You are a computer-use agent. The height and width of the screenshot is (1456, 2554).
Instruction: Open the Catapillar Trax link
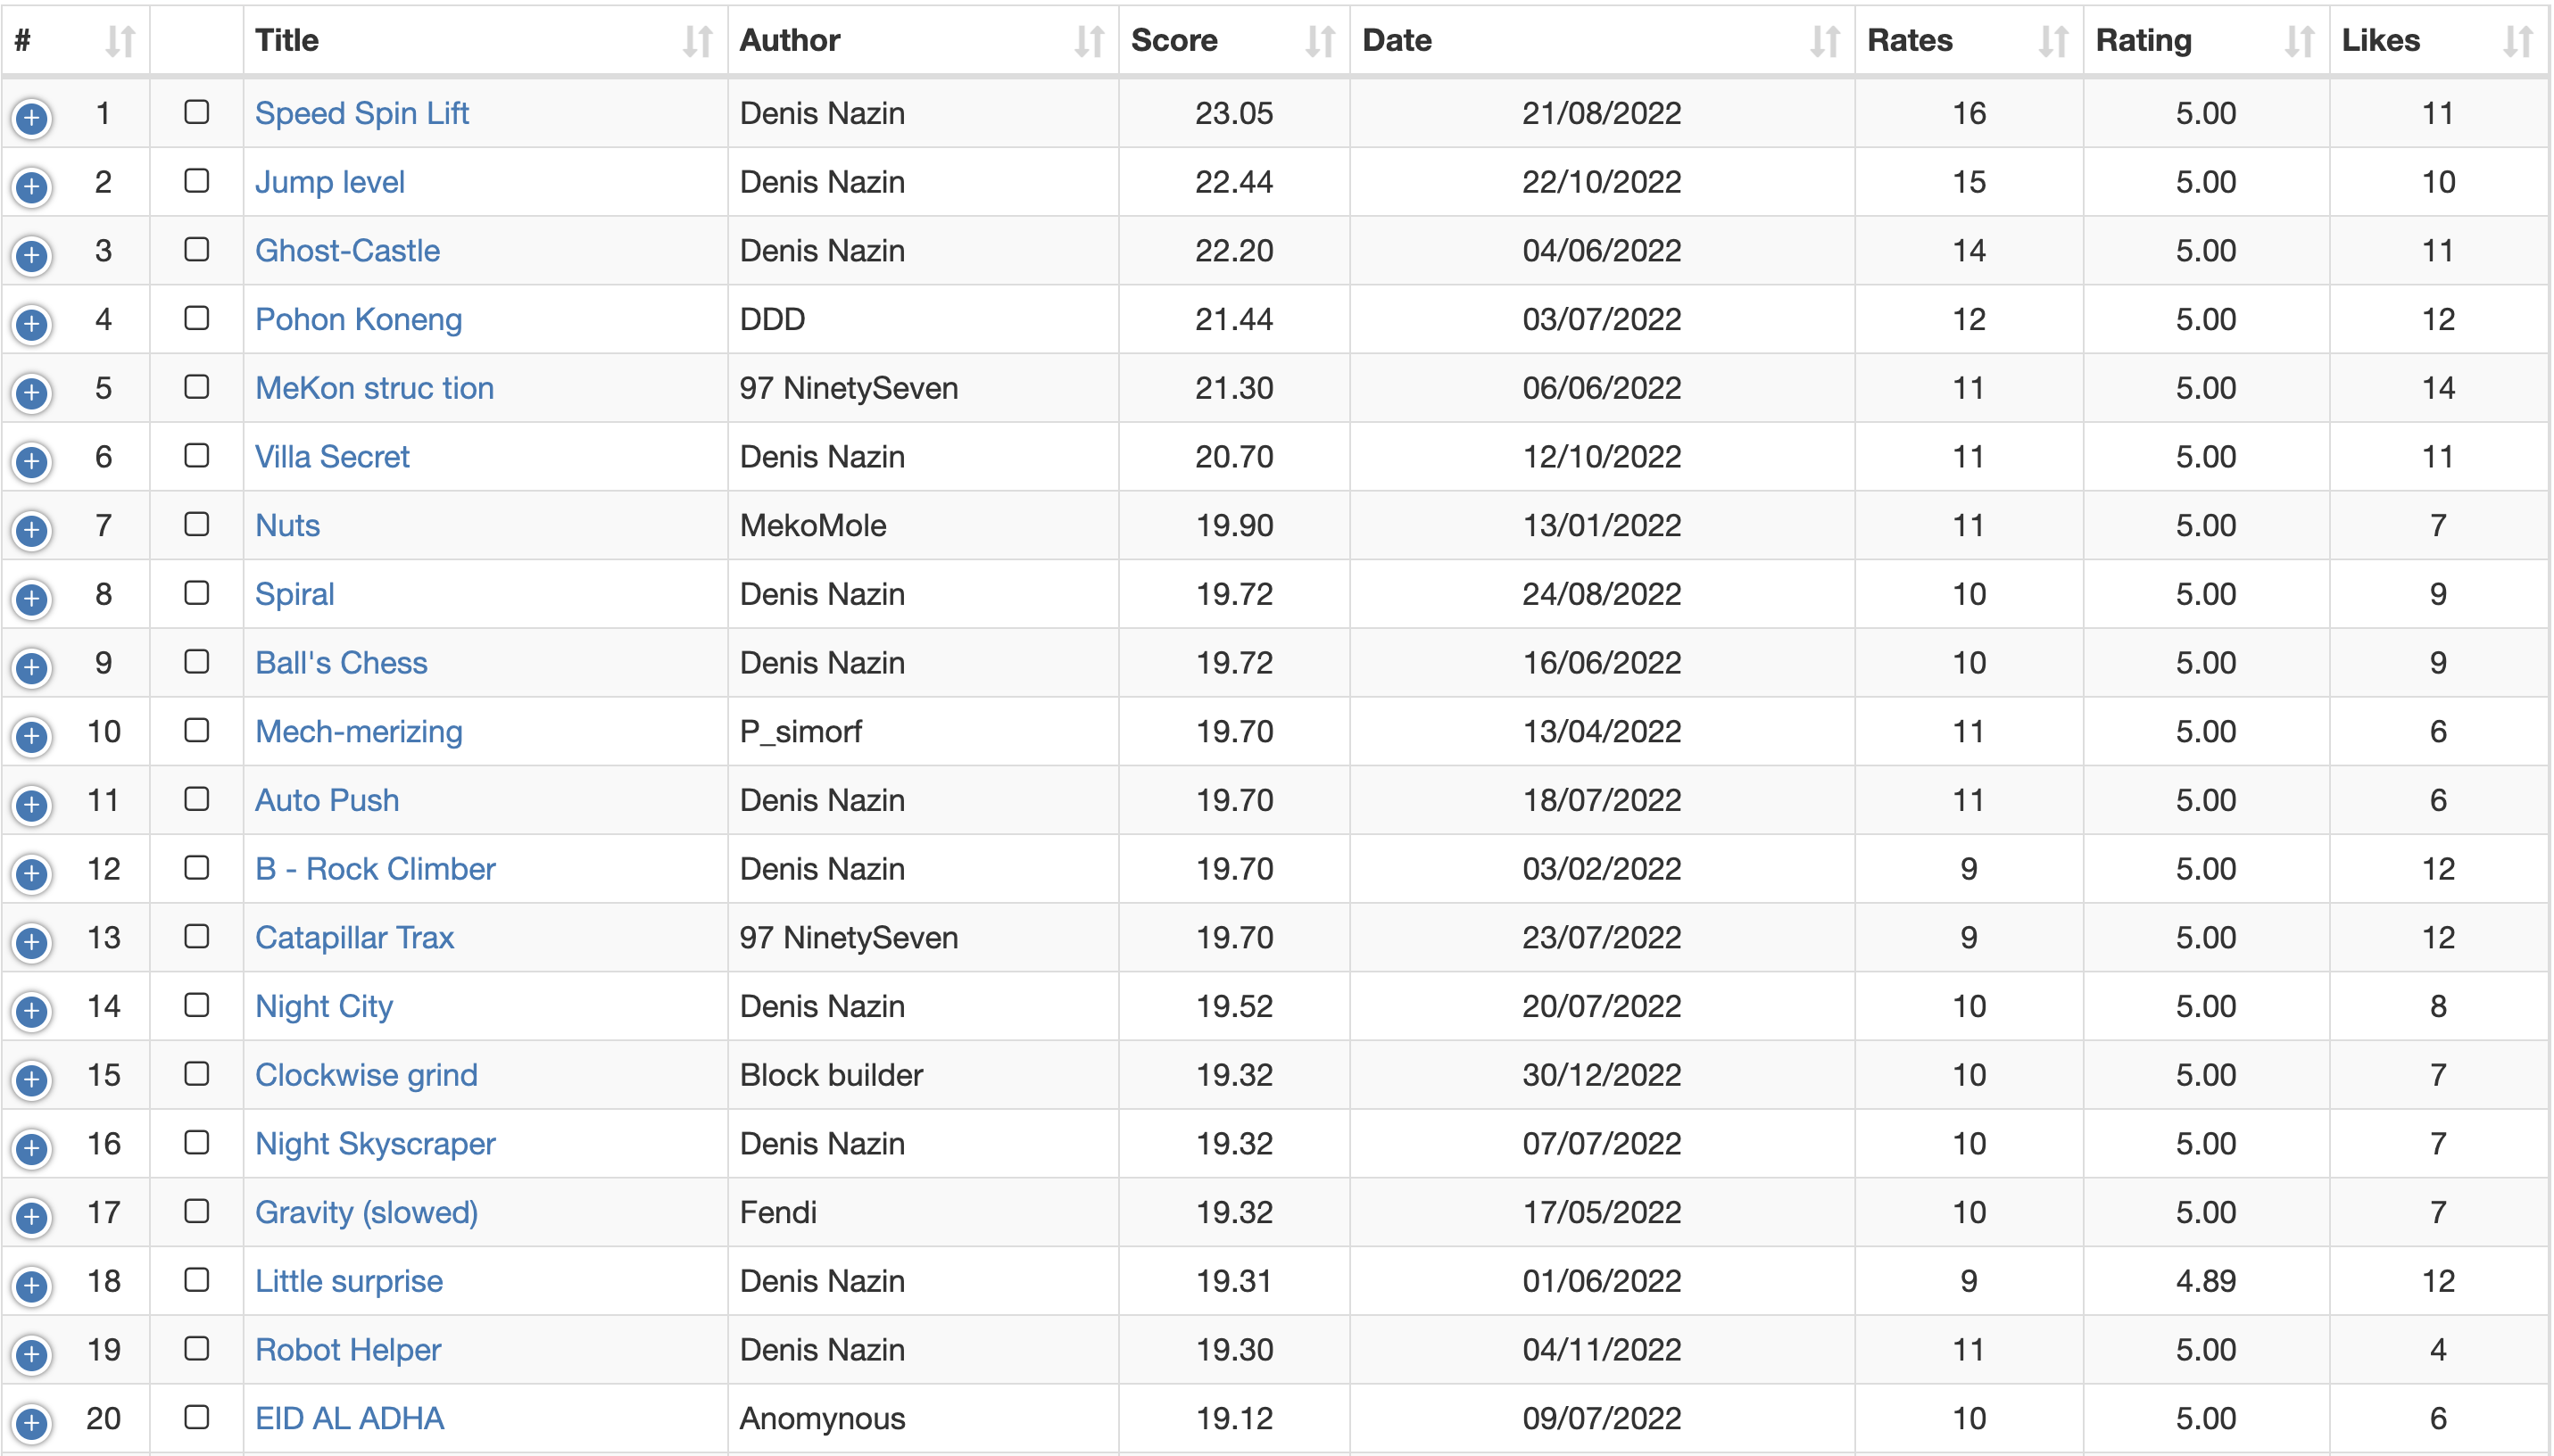click(354, 937)
